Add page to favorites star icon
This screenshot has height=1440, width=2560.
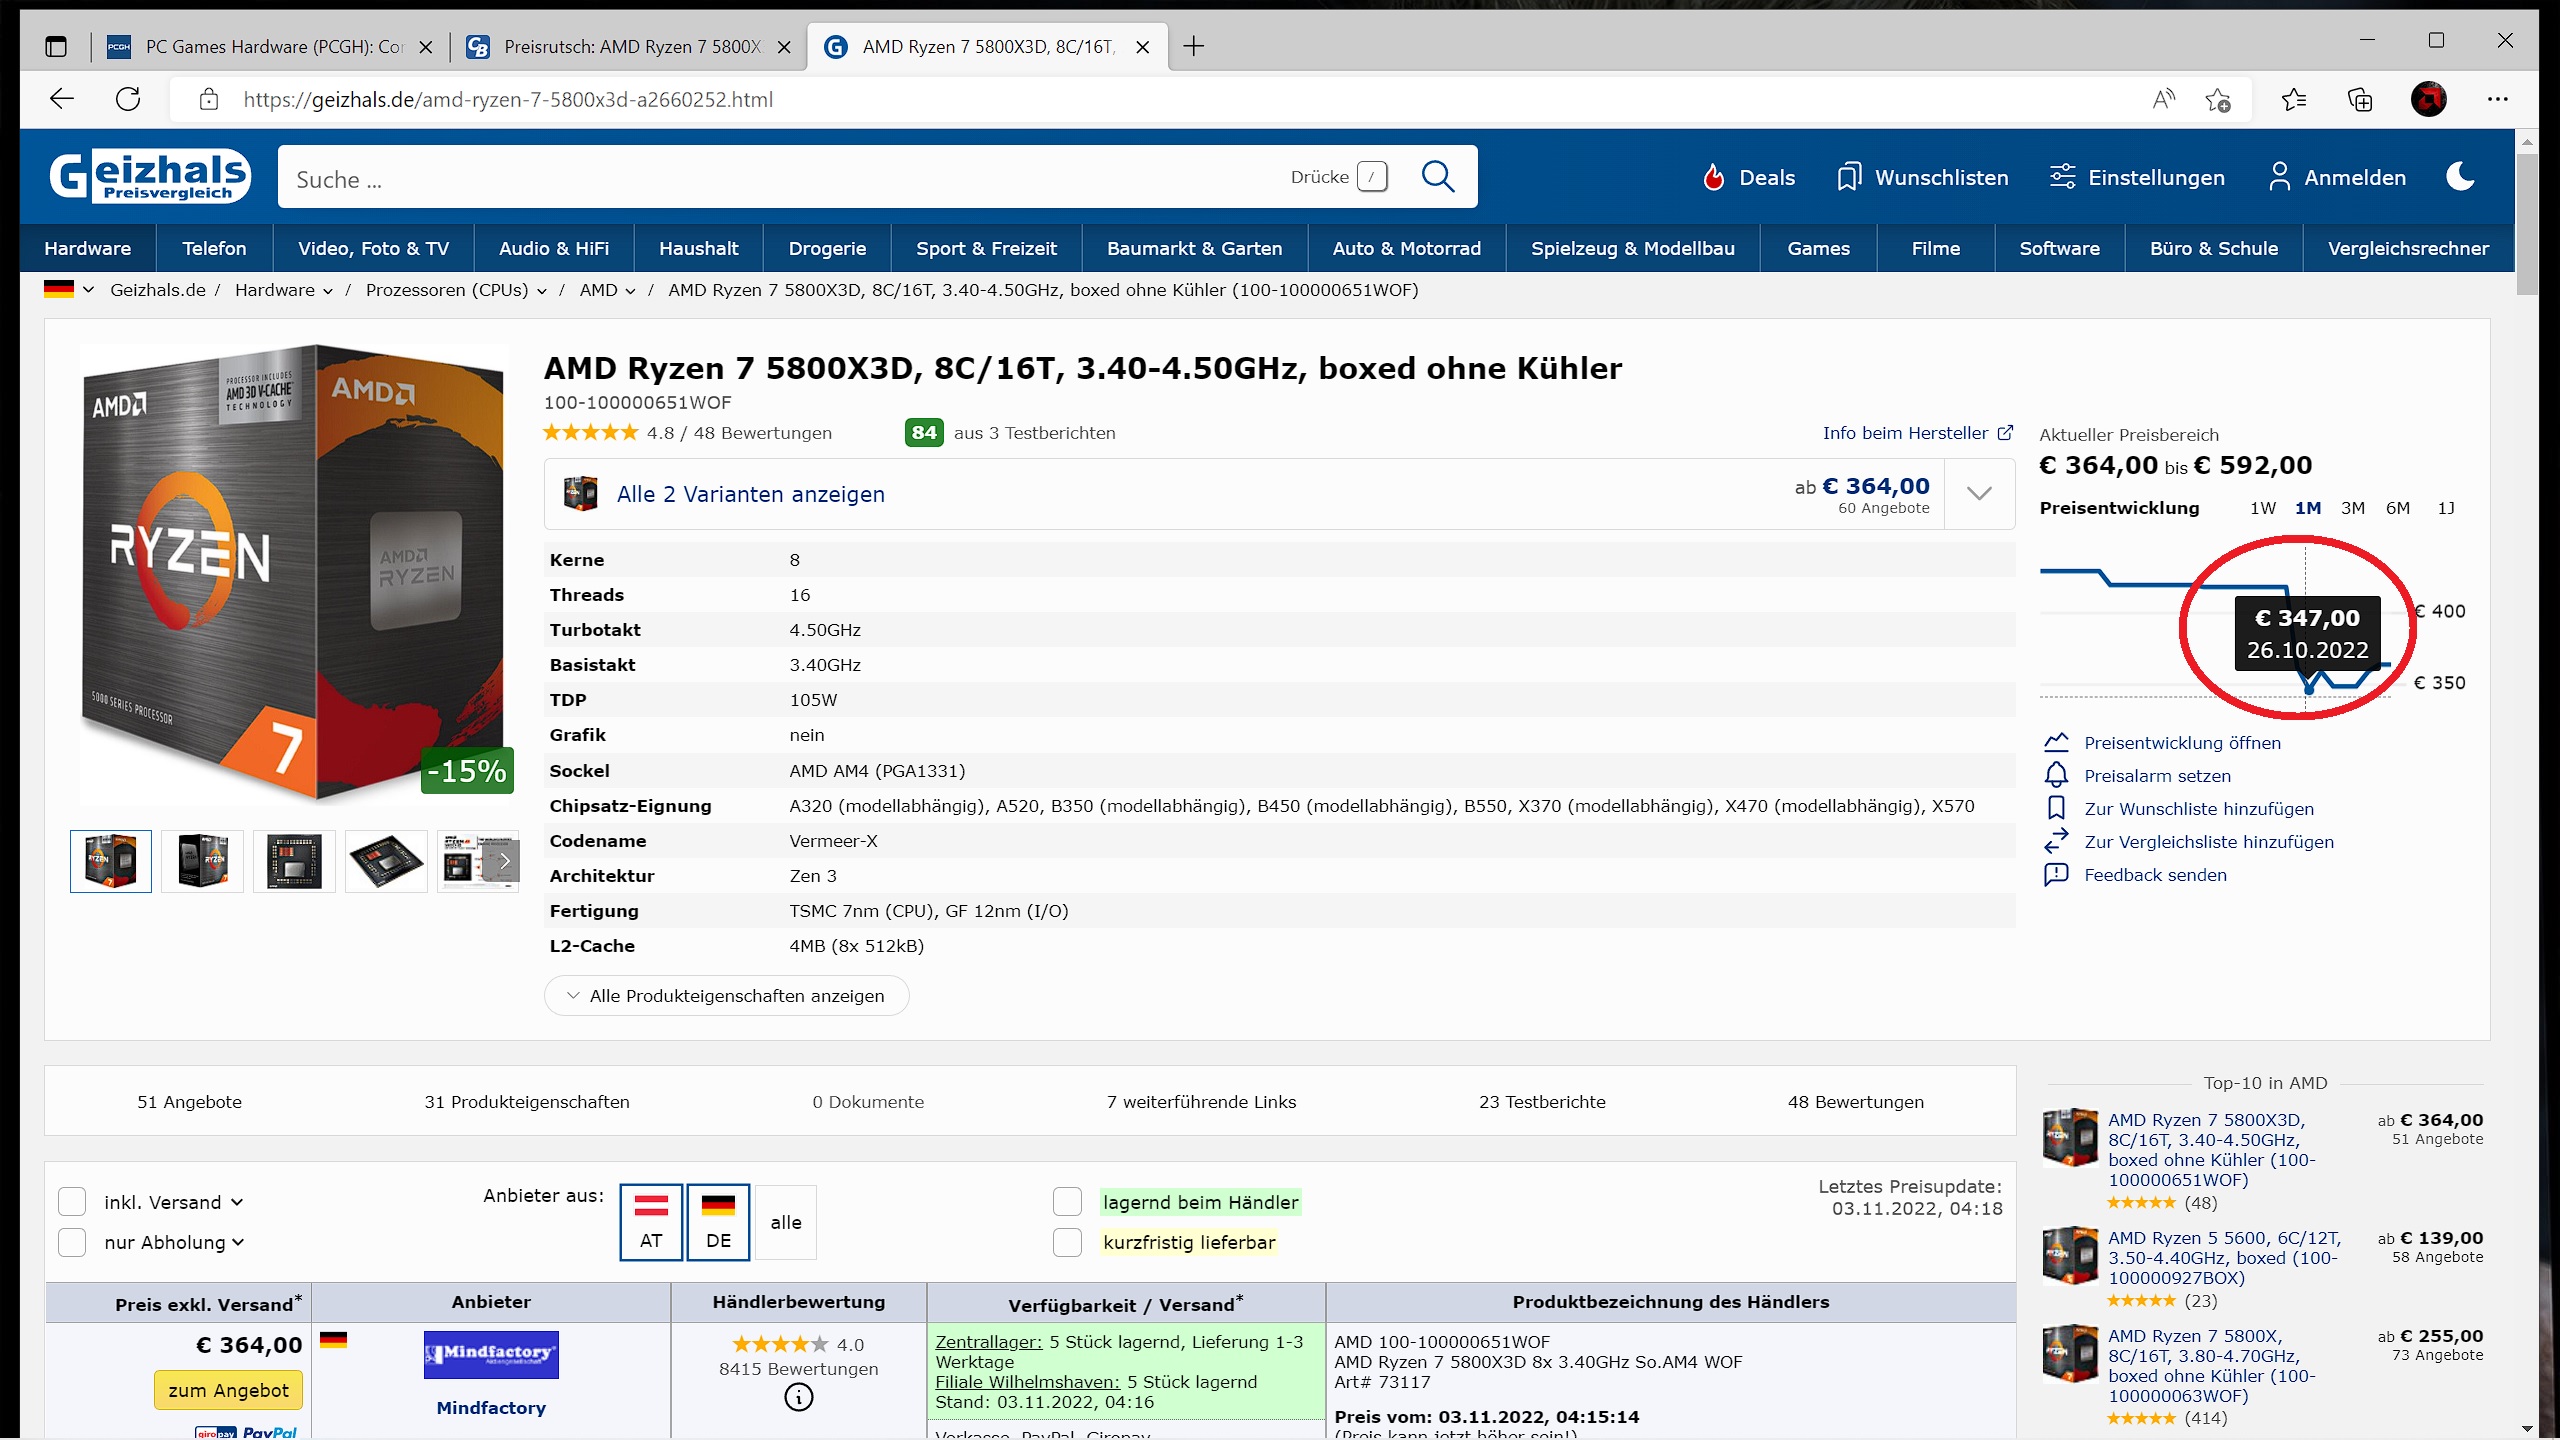click(2217, 99)
